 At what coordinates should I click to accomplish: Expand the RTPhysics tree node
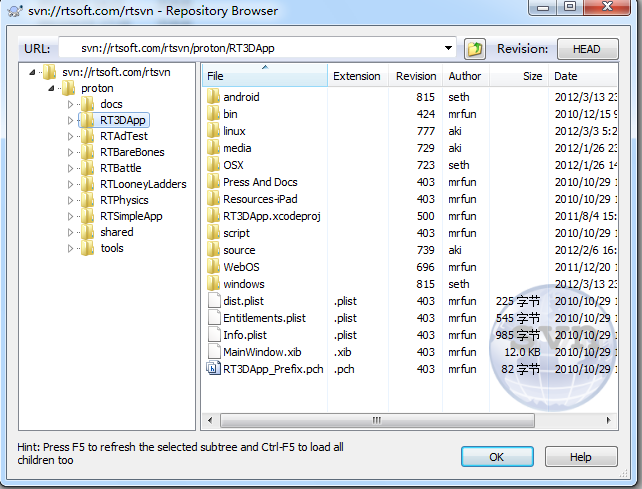pyautogui.click(x=70, y=200)
